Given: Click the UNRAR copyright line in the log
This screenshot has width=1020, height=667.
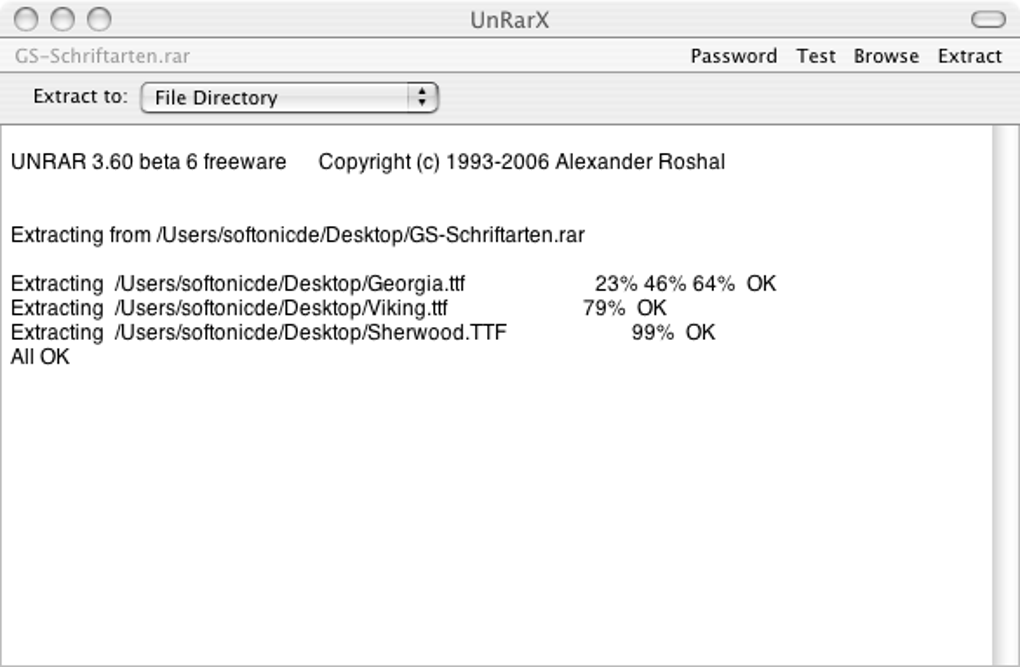Looking at the screenshot, I should [x=367, y=162].
